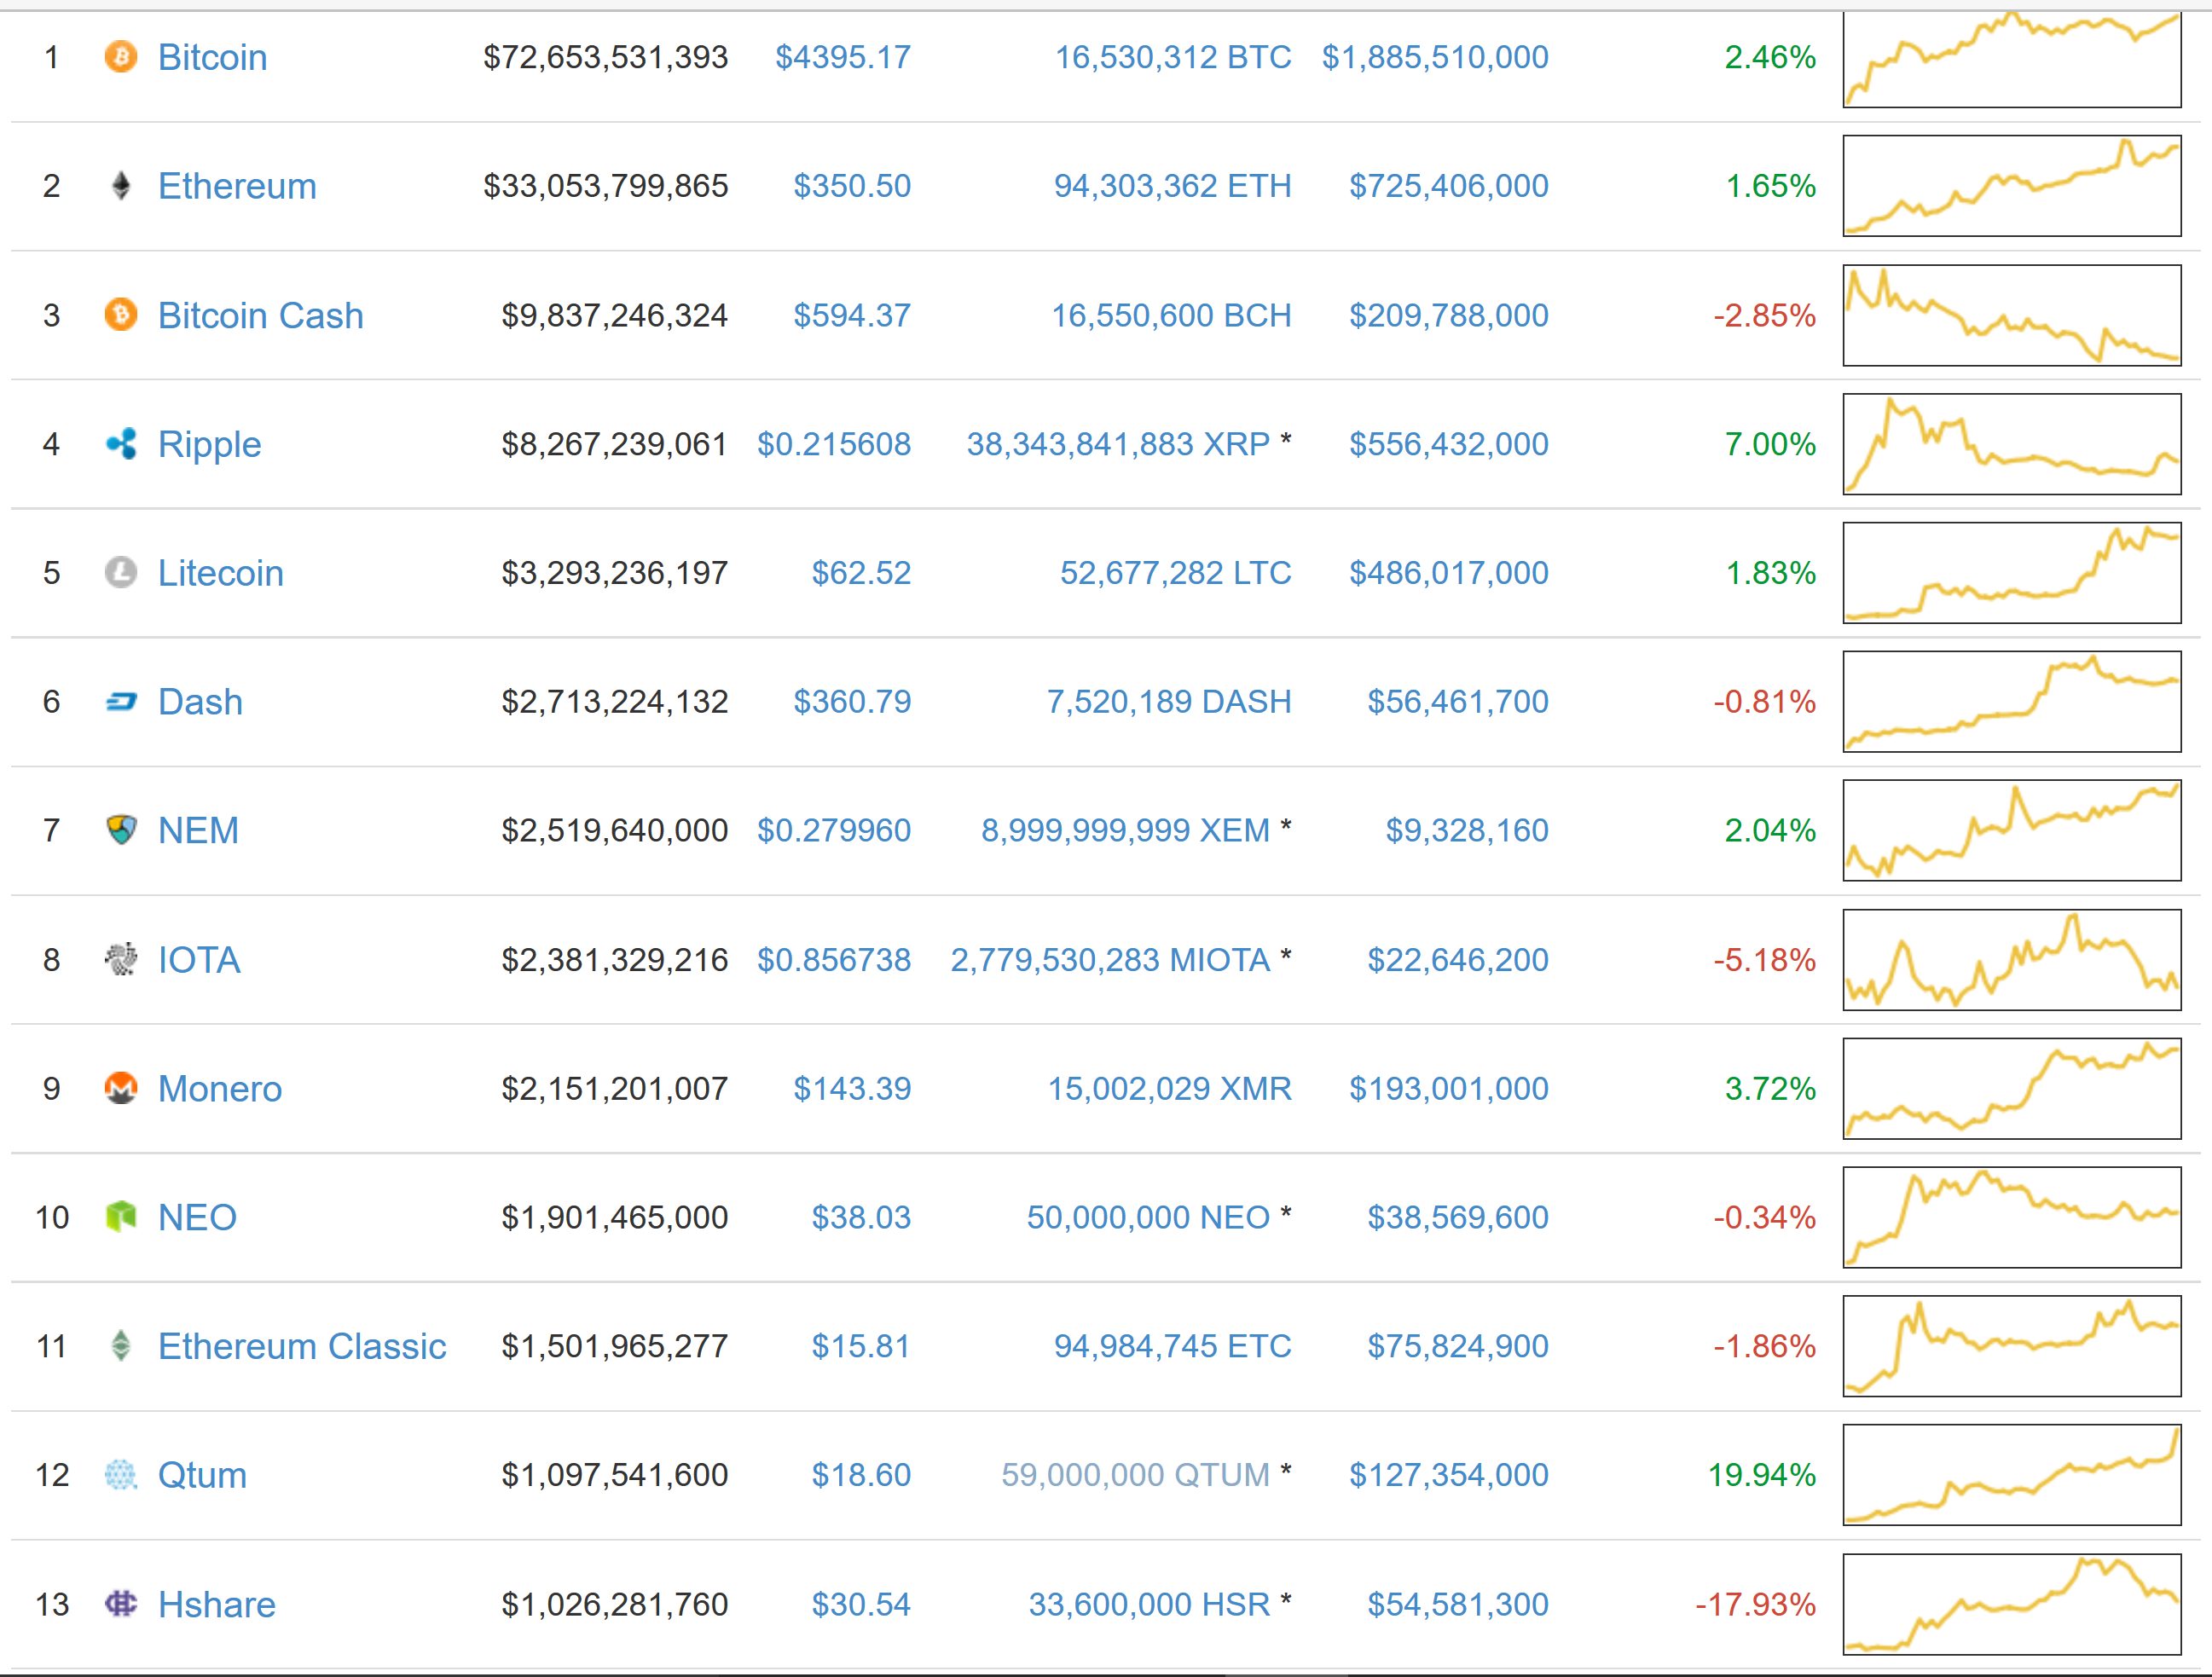Open the IOTA name link
The height and width of the screenshot is (1677, 2212).
tap(200, 960)
